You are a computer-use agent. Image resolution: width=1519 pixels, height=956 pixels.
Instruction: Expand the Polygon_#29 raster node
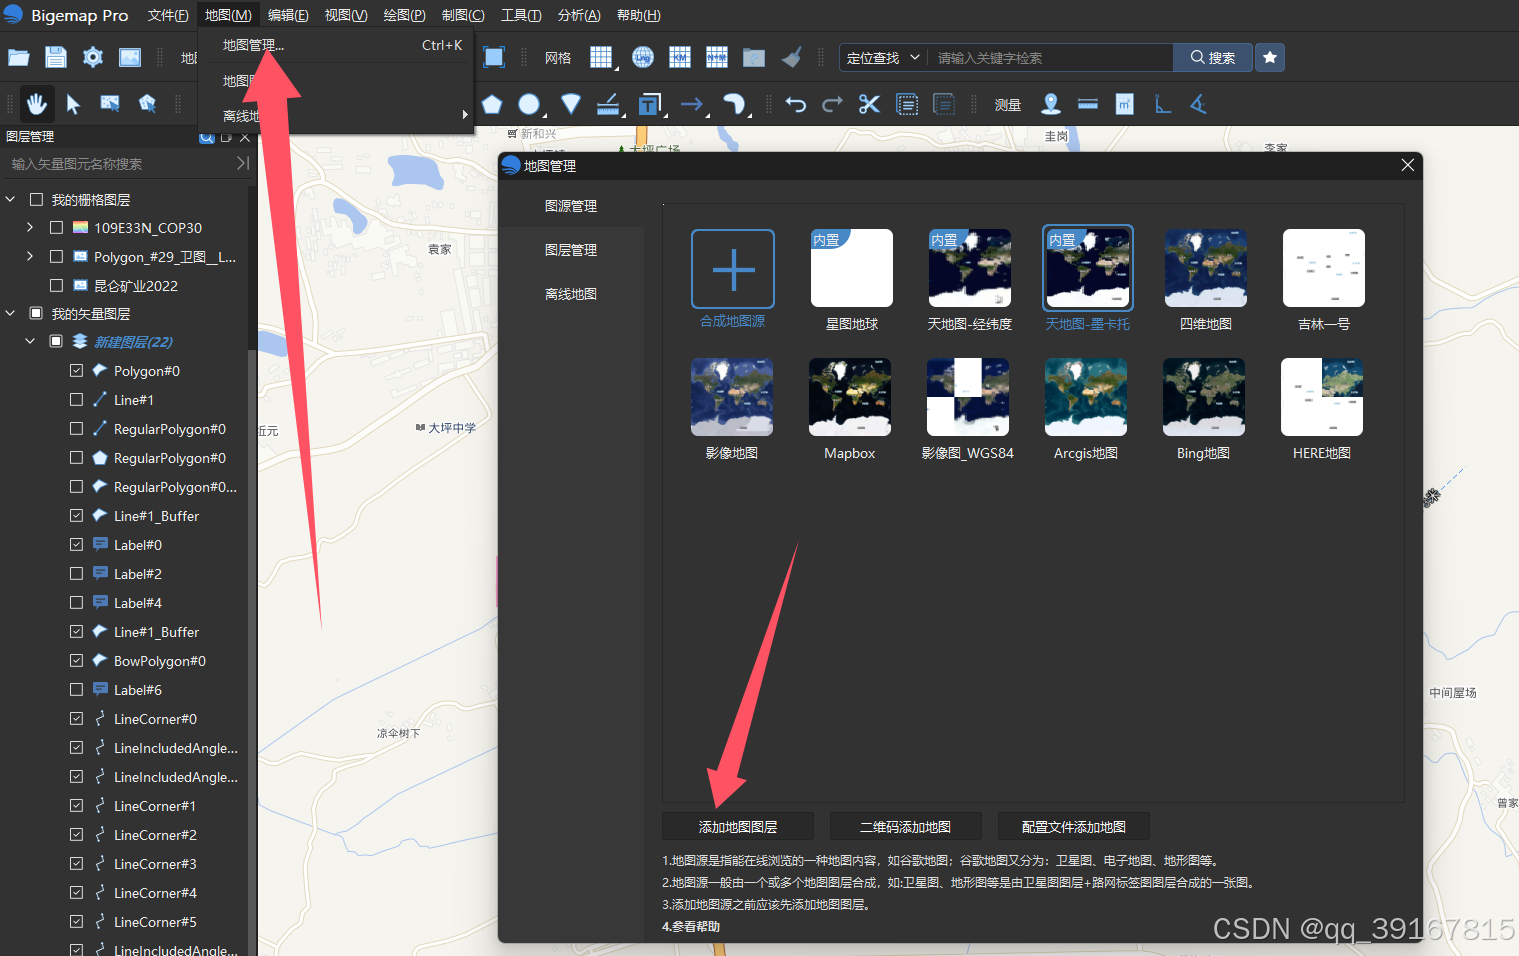30,257
